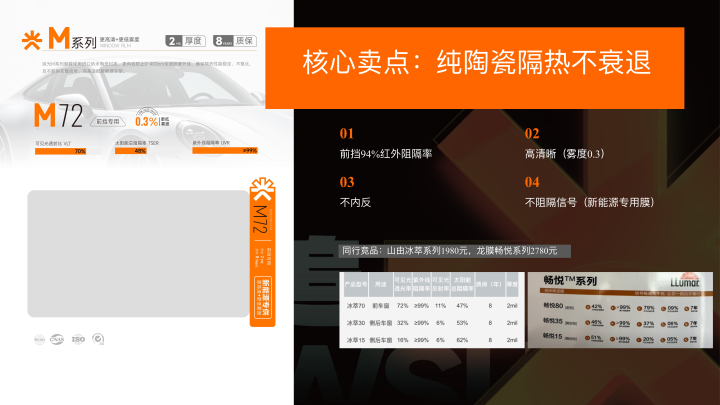Click the 产品型号 table header cell
The width and height of the screenshot is (720, 405).
tap(356, 284)
